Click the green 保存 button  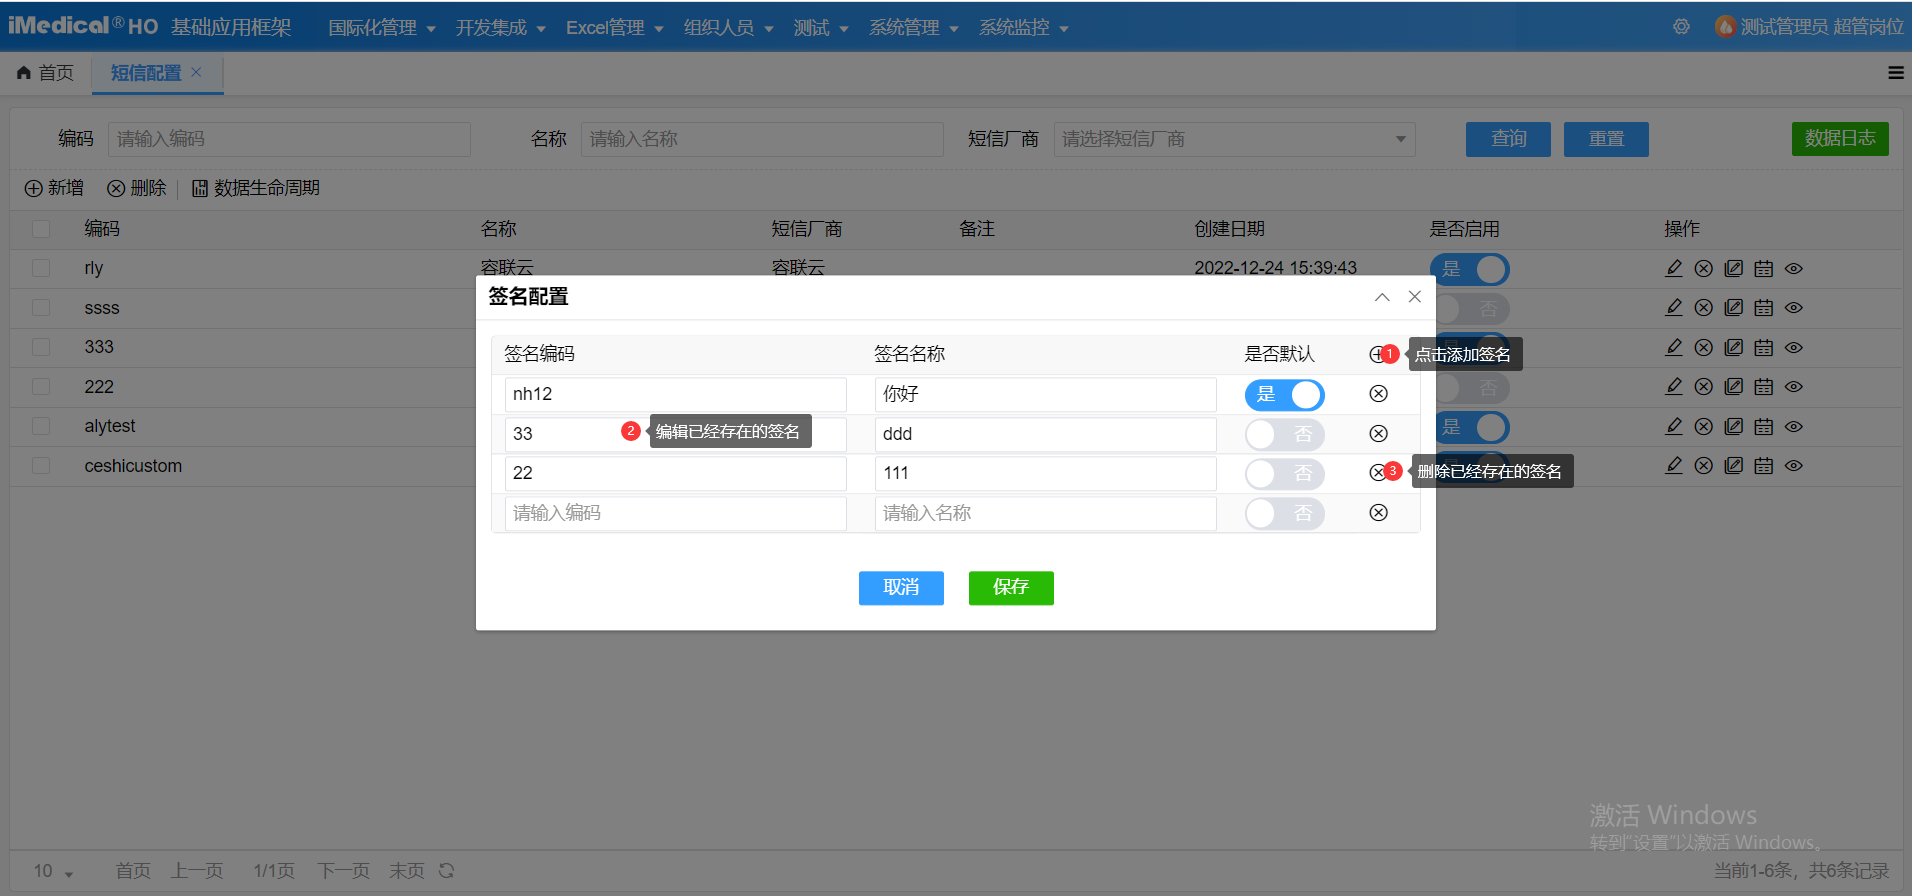(x=1010, y=587)
